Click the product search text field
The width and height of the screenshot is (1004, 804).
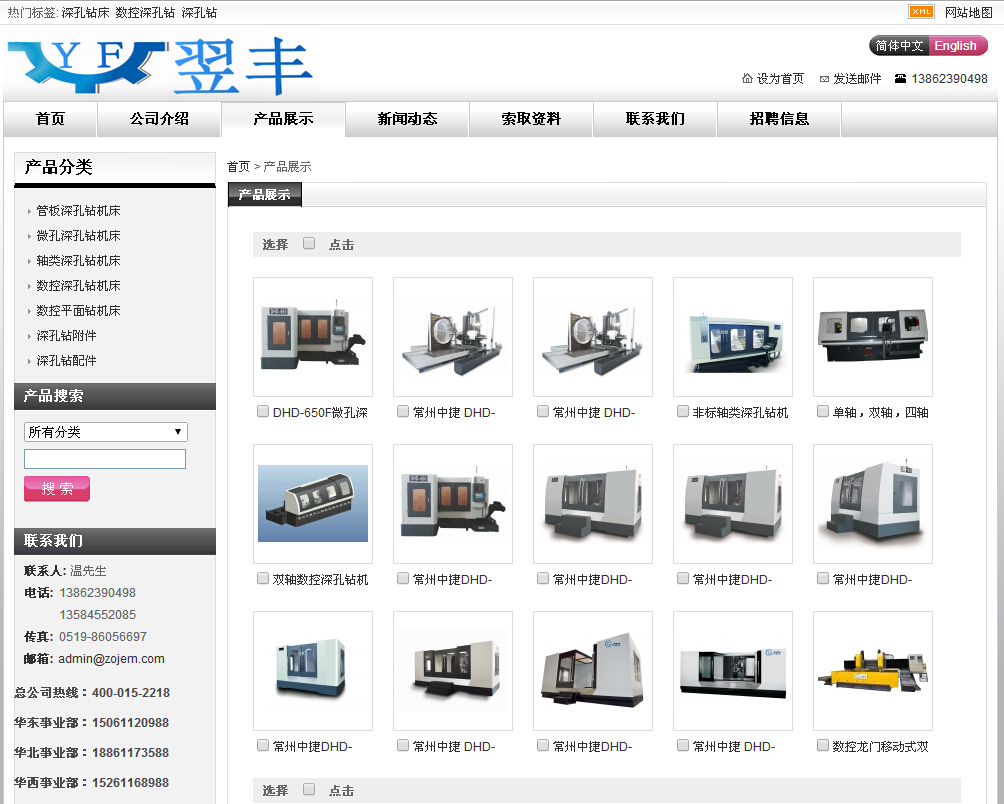pos(105,459)
